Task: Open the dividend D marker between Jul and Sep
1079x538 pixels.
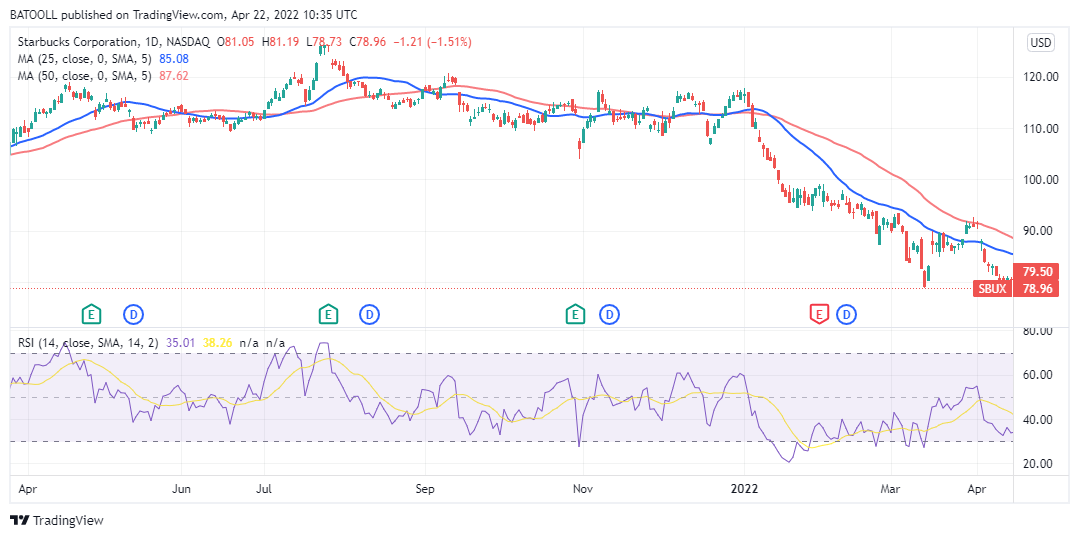Action: point(370,315)
